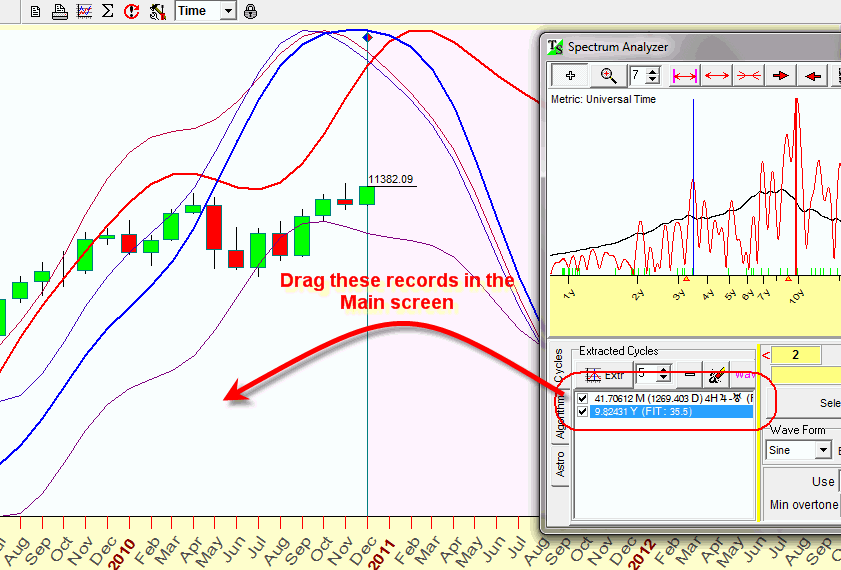Click the printer icon
The width and height of the screenshot is (841, 570).
point(59,11)
